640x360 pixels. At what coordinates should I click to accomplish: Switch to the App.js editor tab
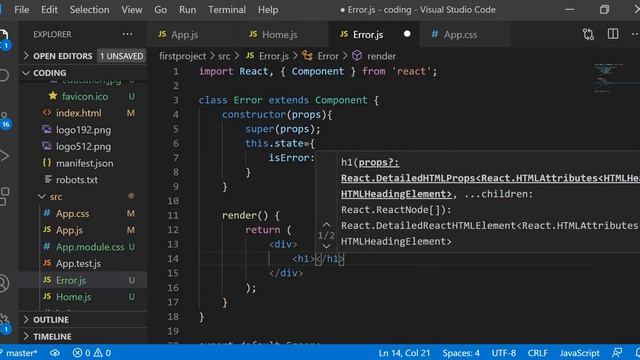click(x=192, y=34)
